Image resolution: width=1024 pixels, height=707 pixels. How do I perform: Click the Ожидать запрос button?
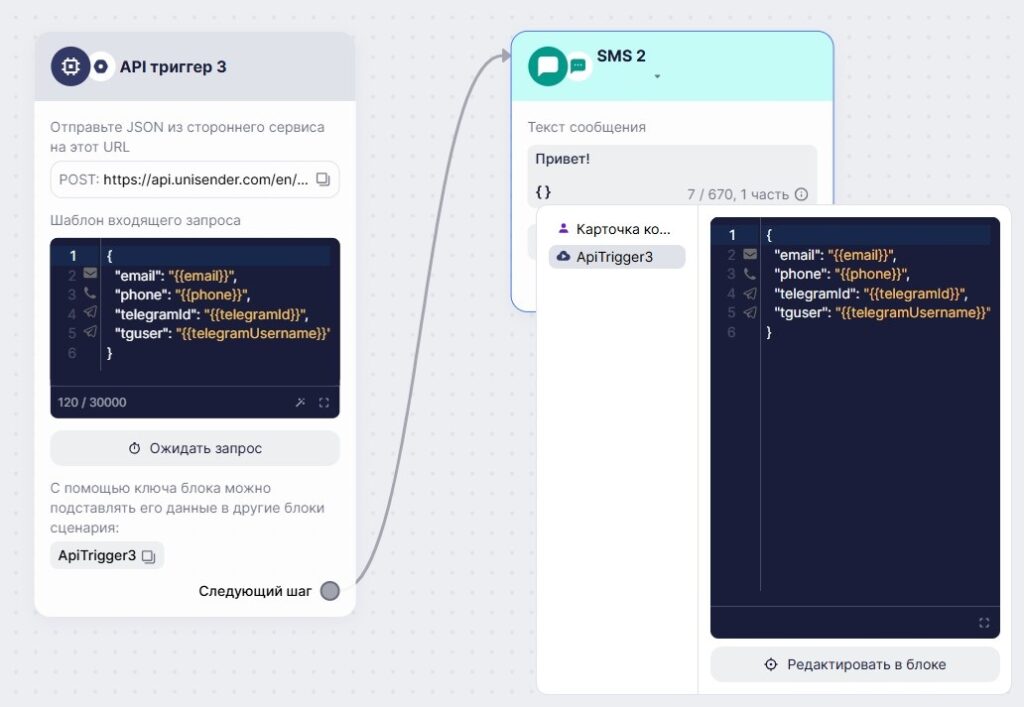pyautogui.click(x=195, y=448)
